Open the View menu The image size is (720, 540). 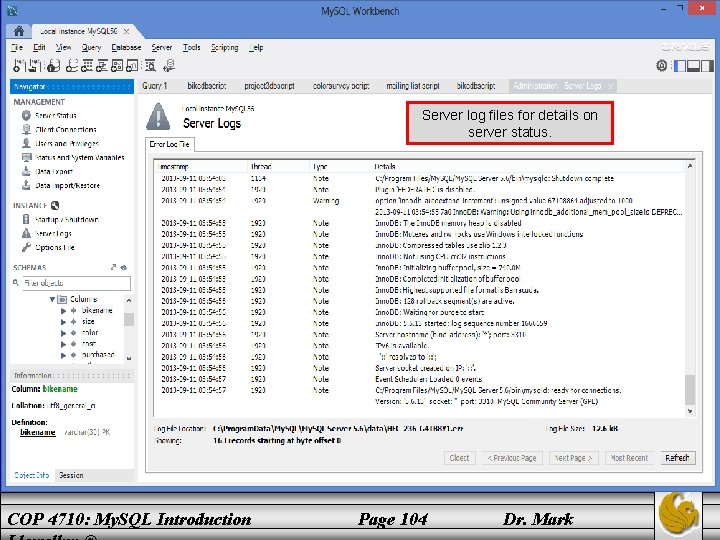tap(63, 47)
